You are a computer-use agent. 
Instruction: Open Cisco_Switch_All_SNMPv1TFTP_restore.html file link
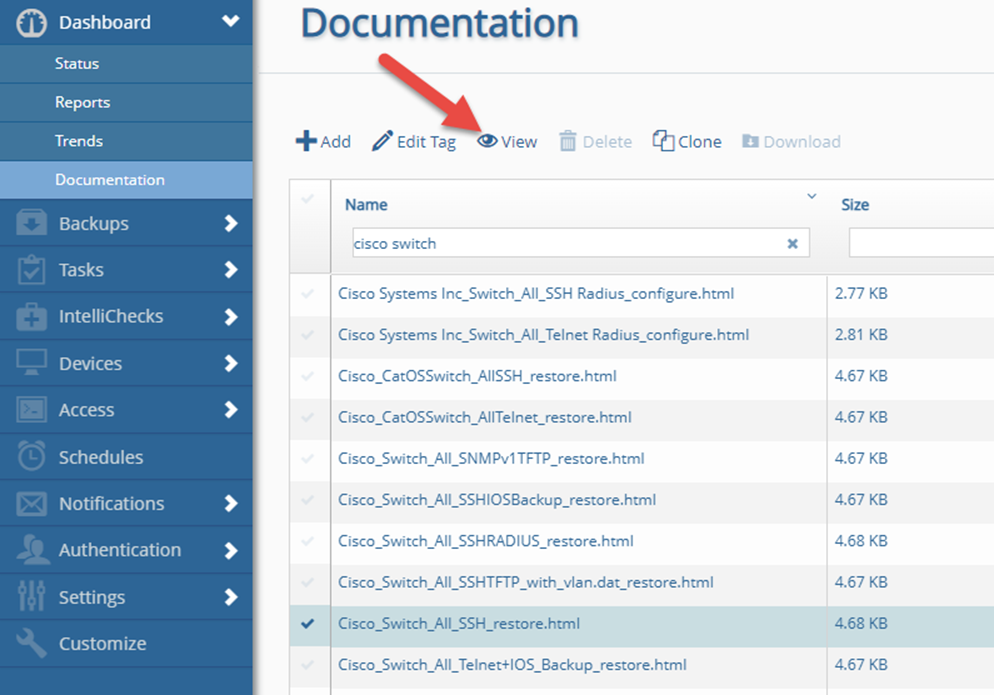pyautogui.click(x=491, y=459)
